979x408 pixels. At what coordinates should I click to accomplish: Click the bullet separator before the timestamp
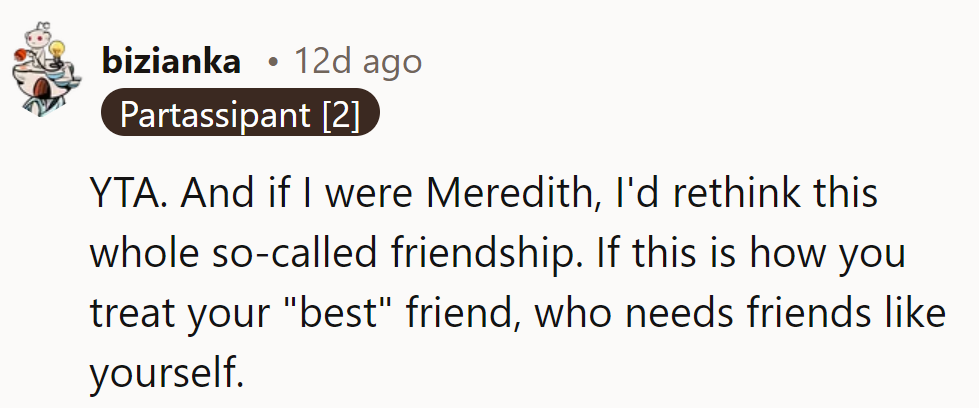coord(272,62)
